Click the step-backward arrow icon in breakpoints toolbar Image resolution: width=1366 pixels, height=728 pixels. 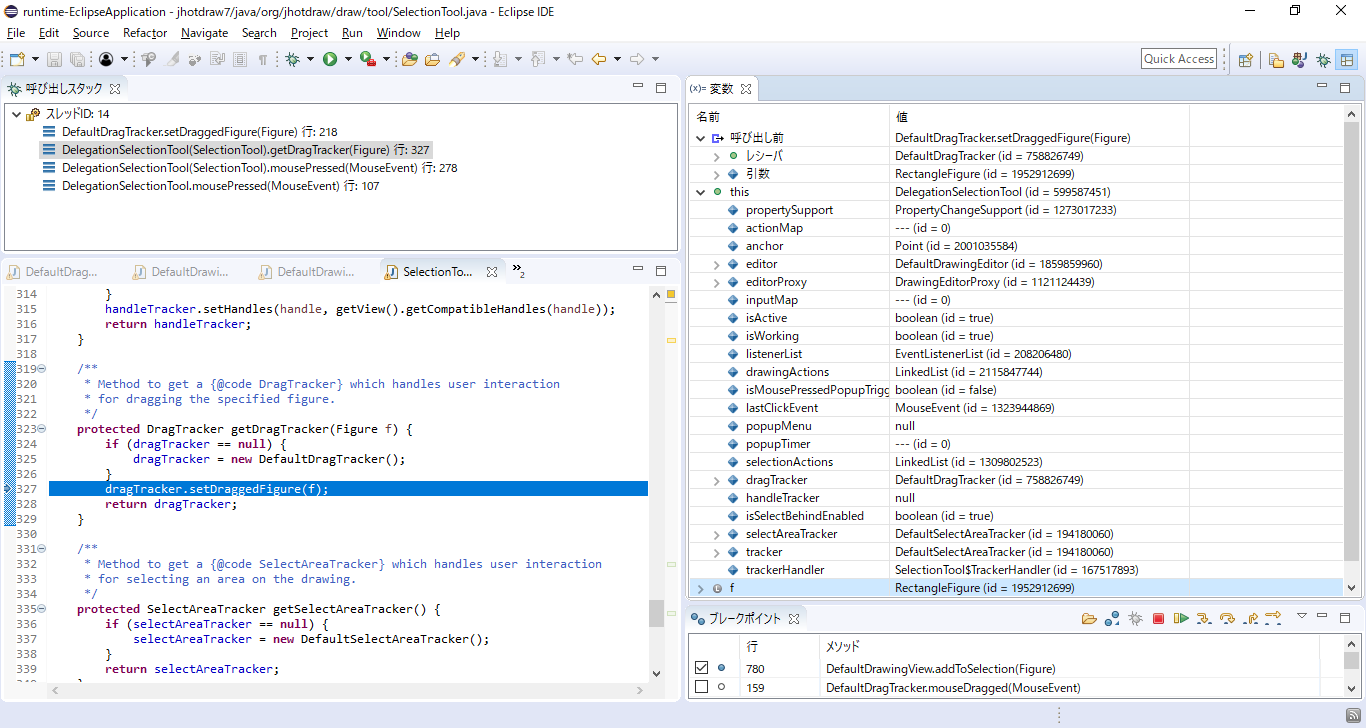tap(1273, 616)
